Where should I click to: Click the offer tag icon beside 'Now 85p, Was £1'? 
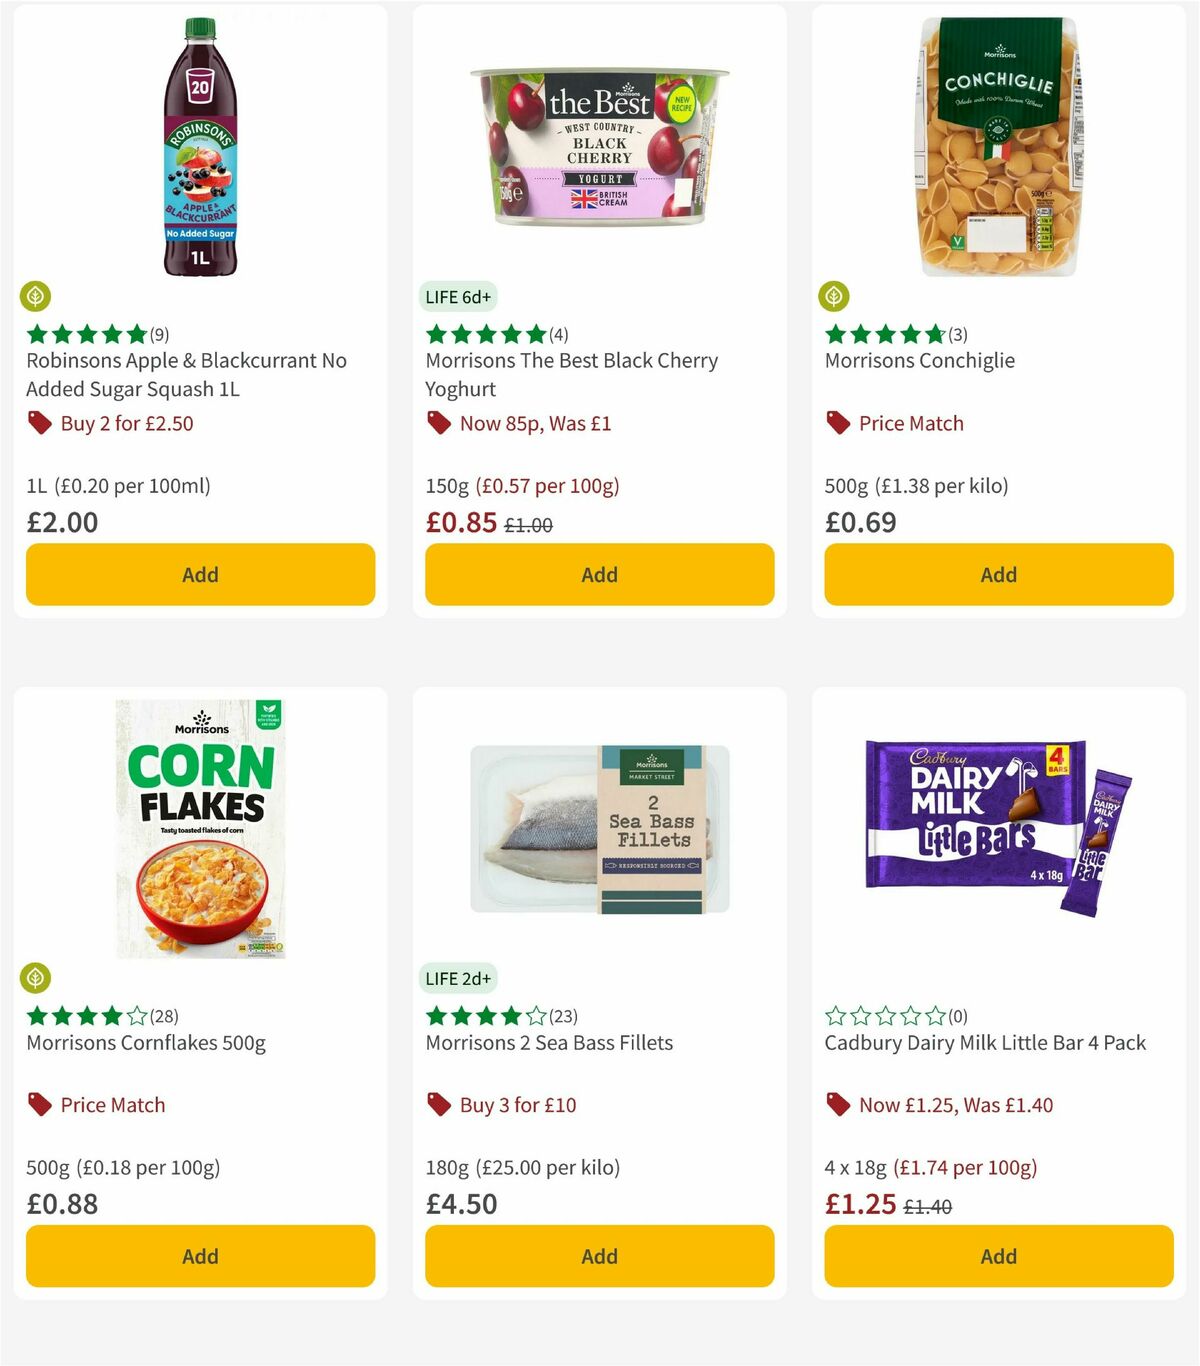438,424
